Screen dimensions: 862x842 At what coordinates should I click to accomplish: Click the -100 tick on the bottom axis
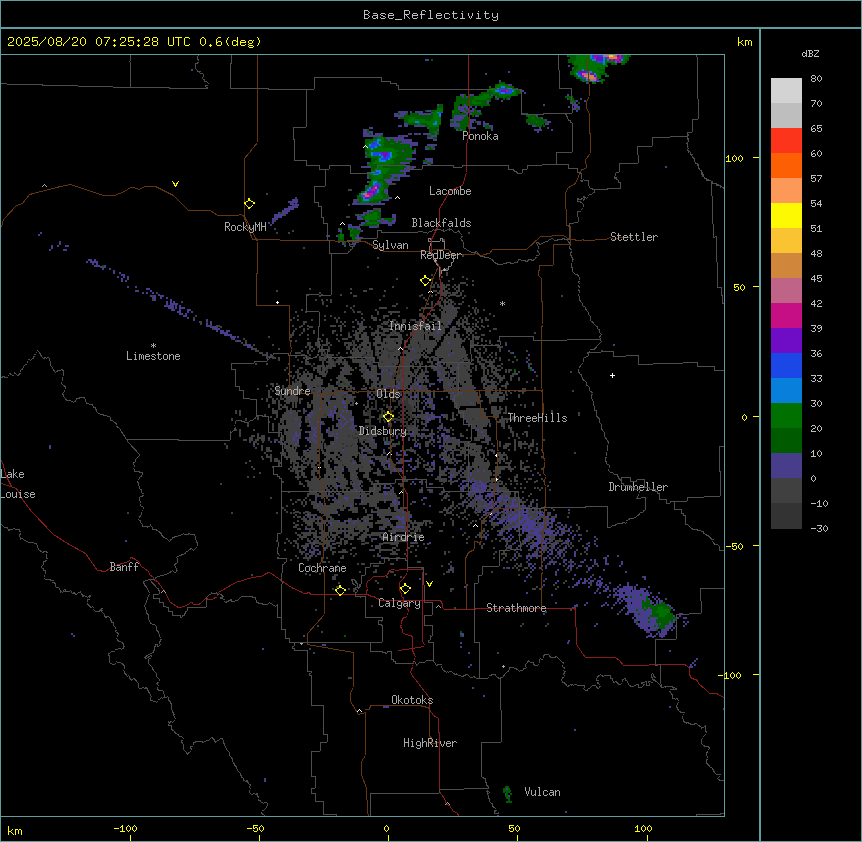(x=125, y=828)
